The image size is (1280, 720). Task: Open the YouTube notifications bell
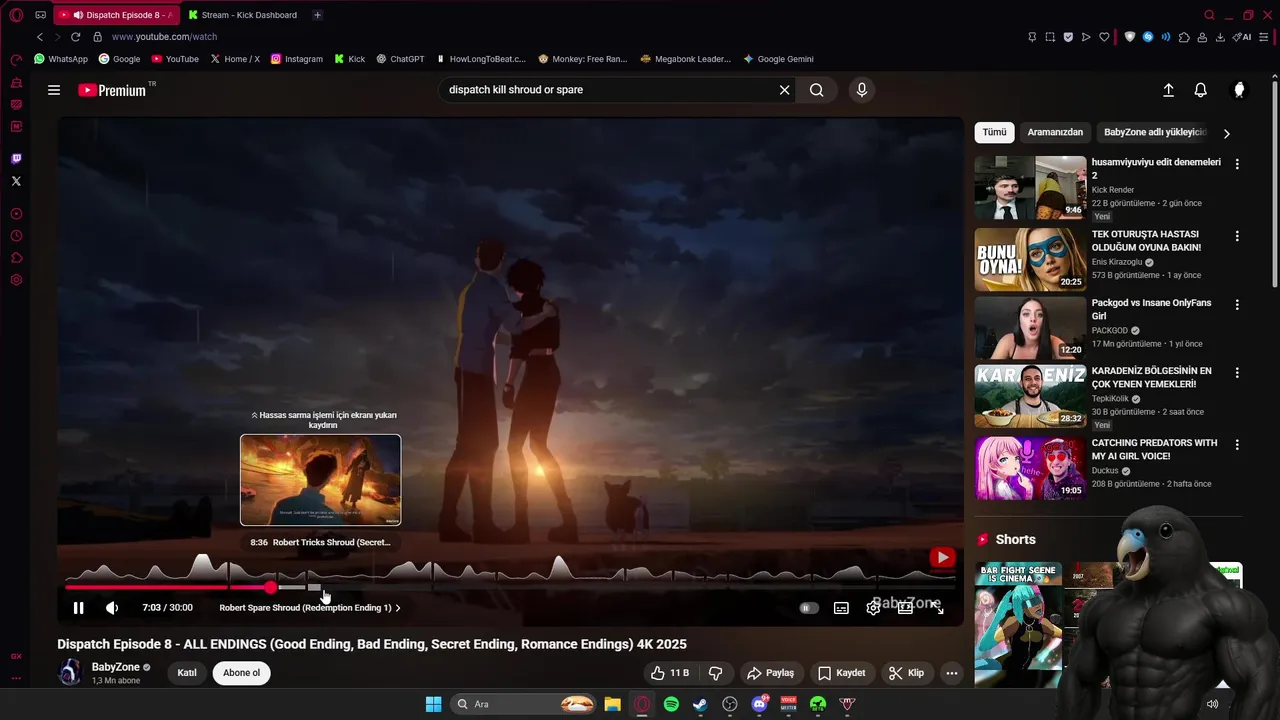pyautogui.click(x=1201, y=90)
